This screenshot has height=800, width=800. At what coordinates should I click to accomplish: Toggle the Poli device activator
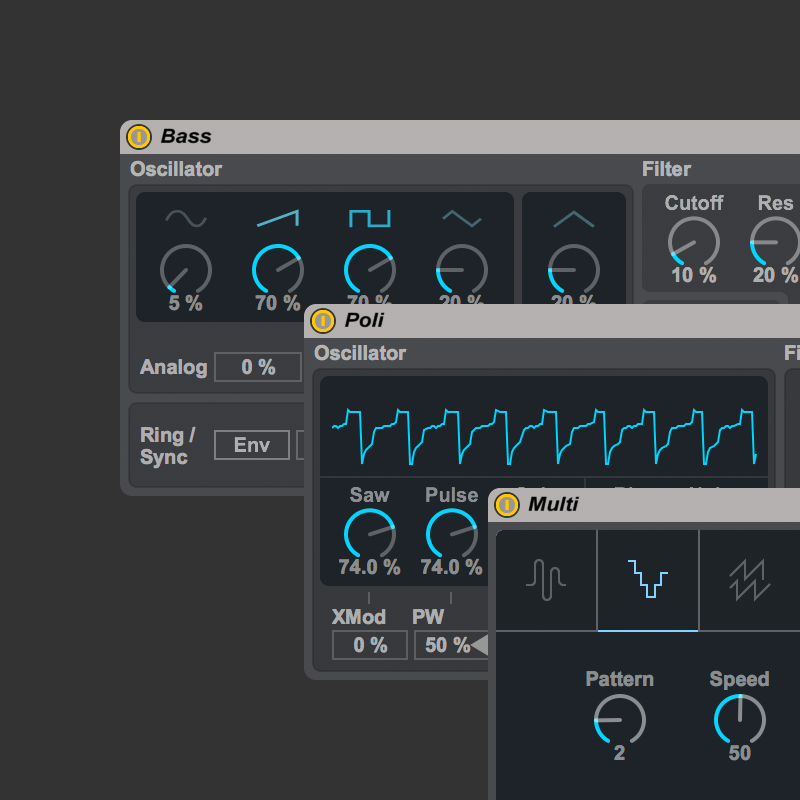(323, 321)
